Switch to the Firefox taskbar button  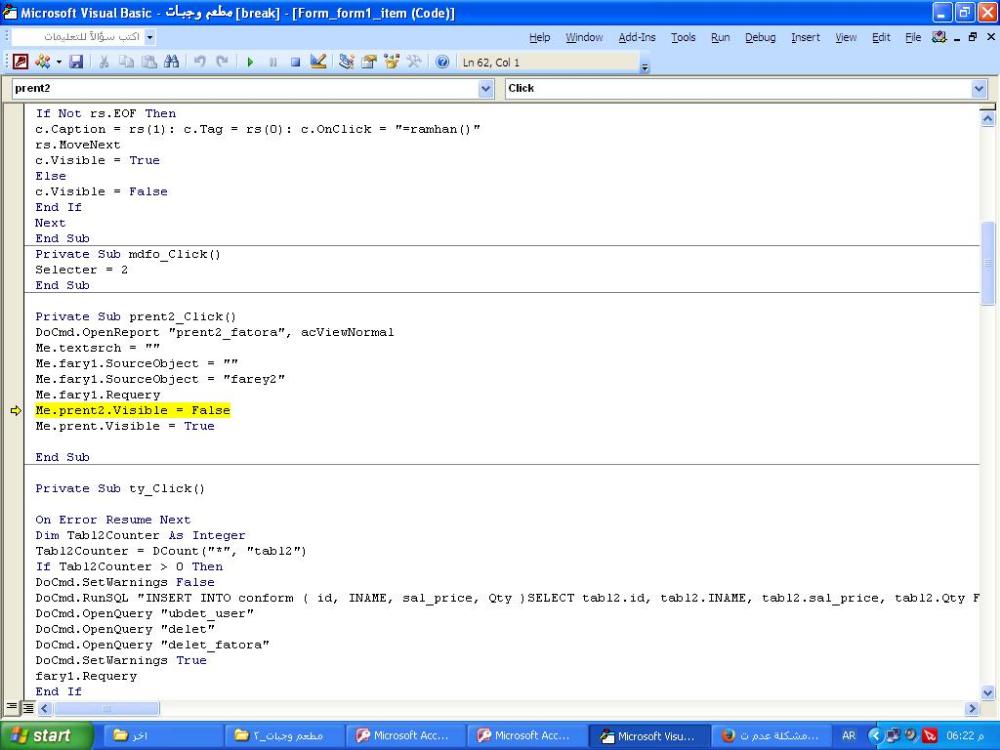coord(771,735)
